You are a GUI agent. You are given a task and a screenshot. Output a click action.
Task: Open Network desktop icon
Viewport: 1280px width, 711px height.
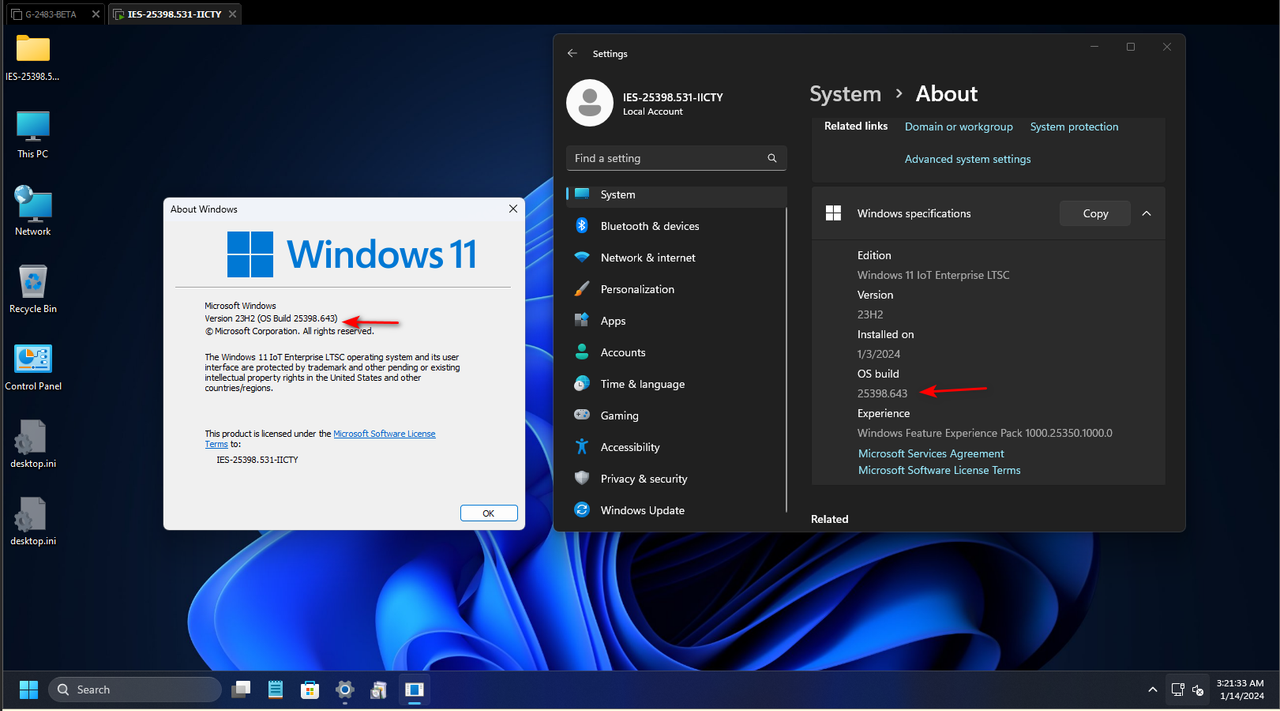click(x=33, y=211)
